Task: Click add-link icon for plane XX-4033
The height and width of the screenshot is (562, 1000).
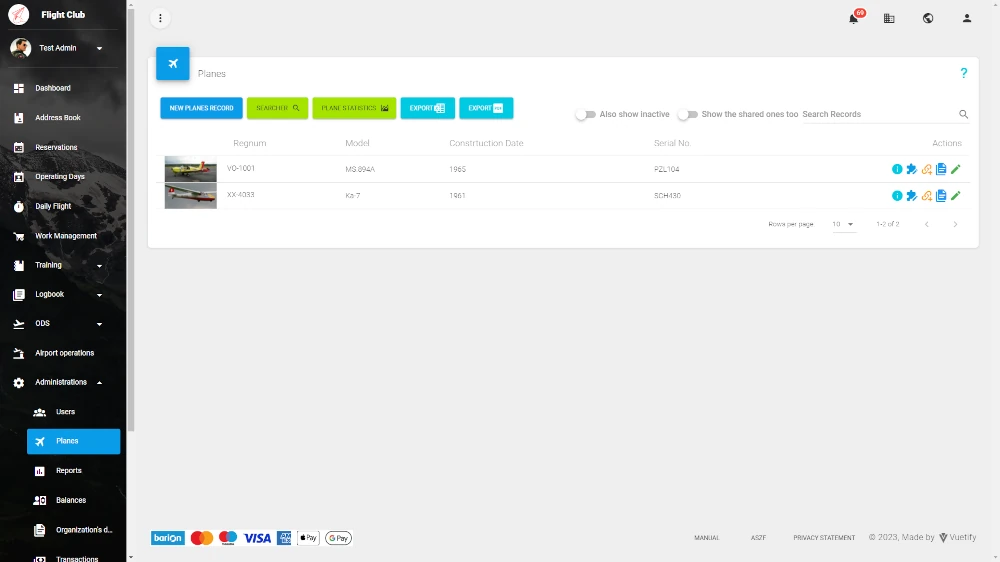Action: click(x=927, y=196)
